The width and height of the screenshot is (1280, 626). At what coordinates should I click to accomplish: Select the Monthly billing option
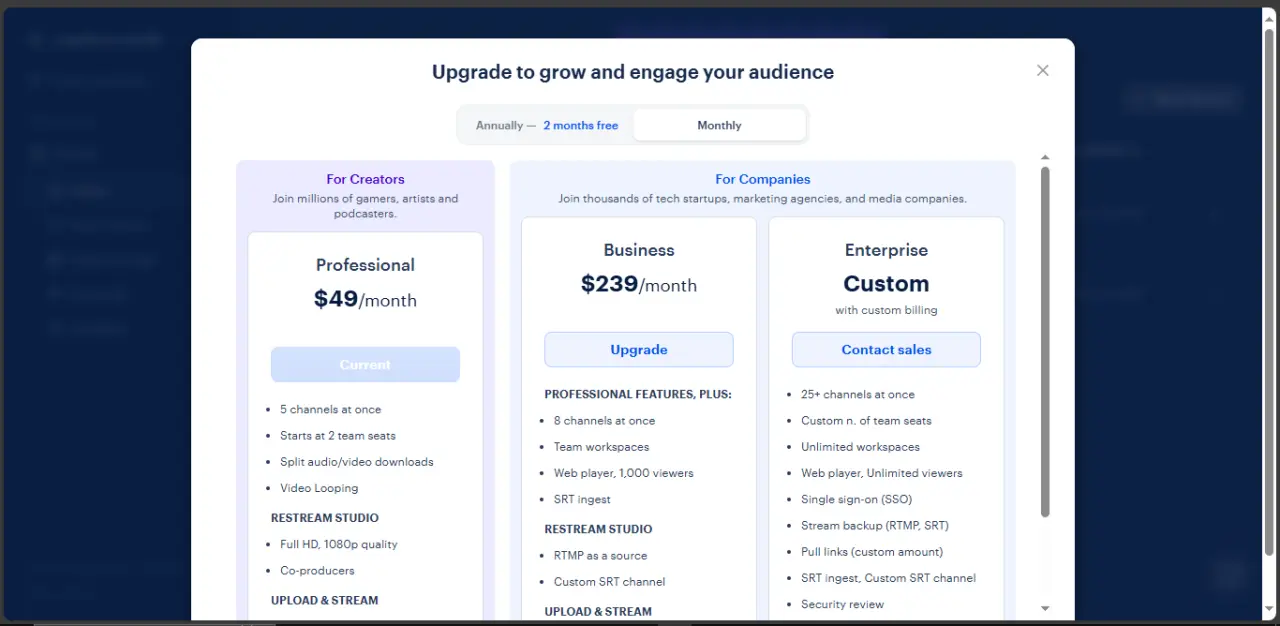click(x=719, y=125)
